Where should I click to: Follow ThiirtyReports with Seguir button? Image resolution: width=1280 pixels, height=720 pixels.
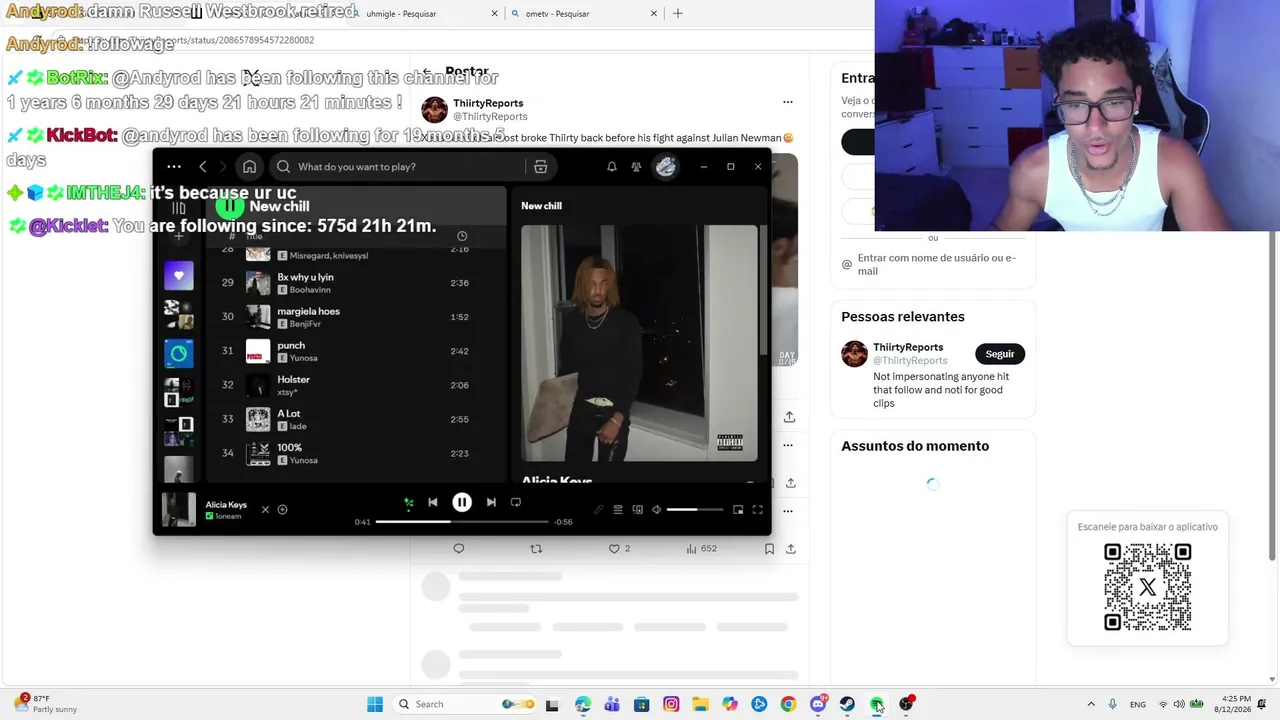click(1000, 354)
